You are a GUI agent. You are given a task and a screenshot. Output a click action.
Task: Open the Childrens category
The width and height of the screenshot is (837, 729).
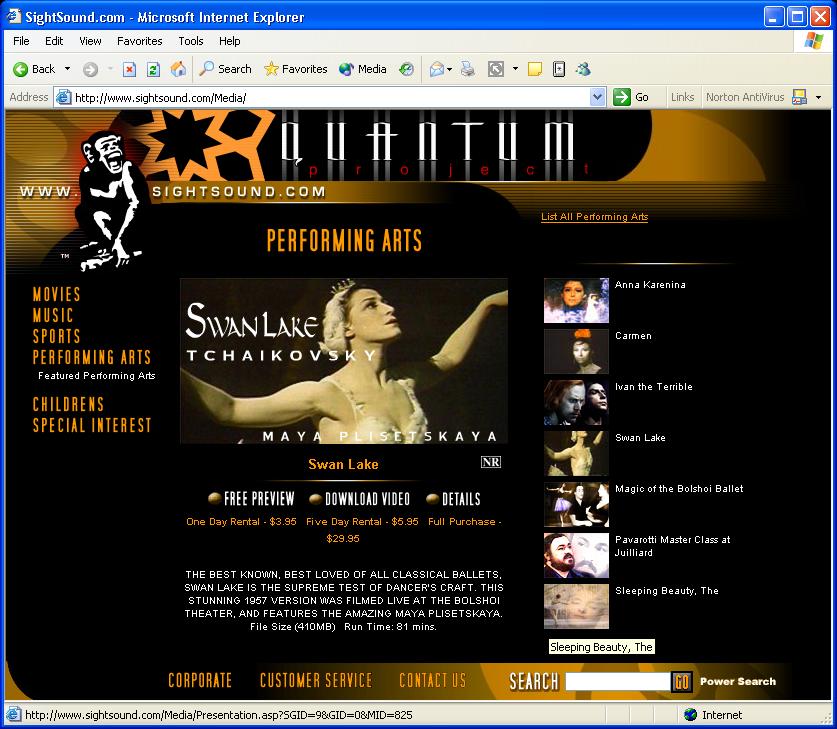68,404
